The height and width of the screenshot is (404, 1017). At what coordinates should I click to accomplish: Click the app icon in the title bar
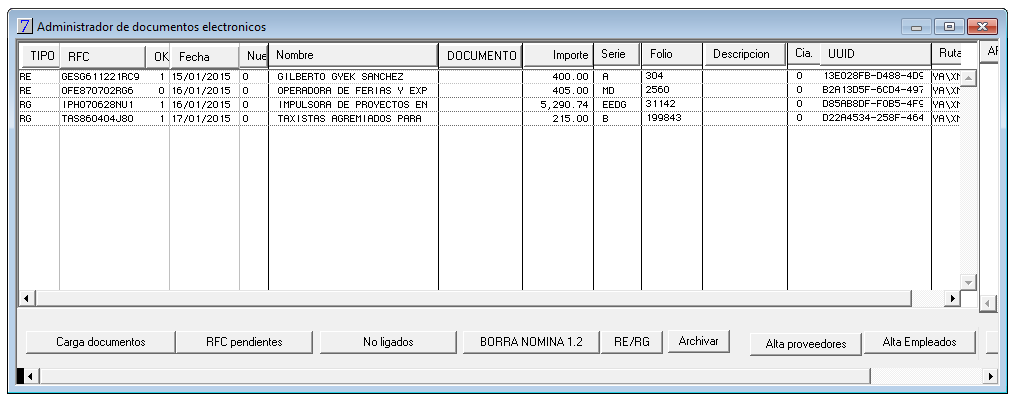[x=25, y=27]
